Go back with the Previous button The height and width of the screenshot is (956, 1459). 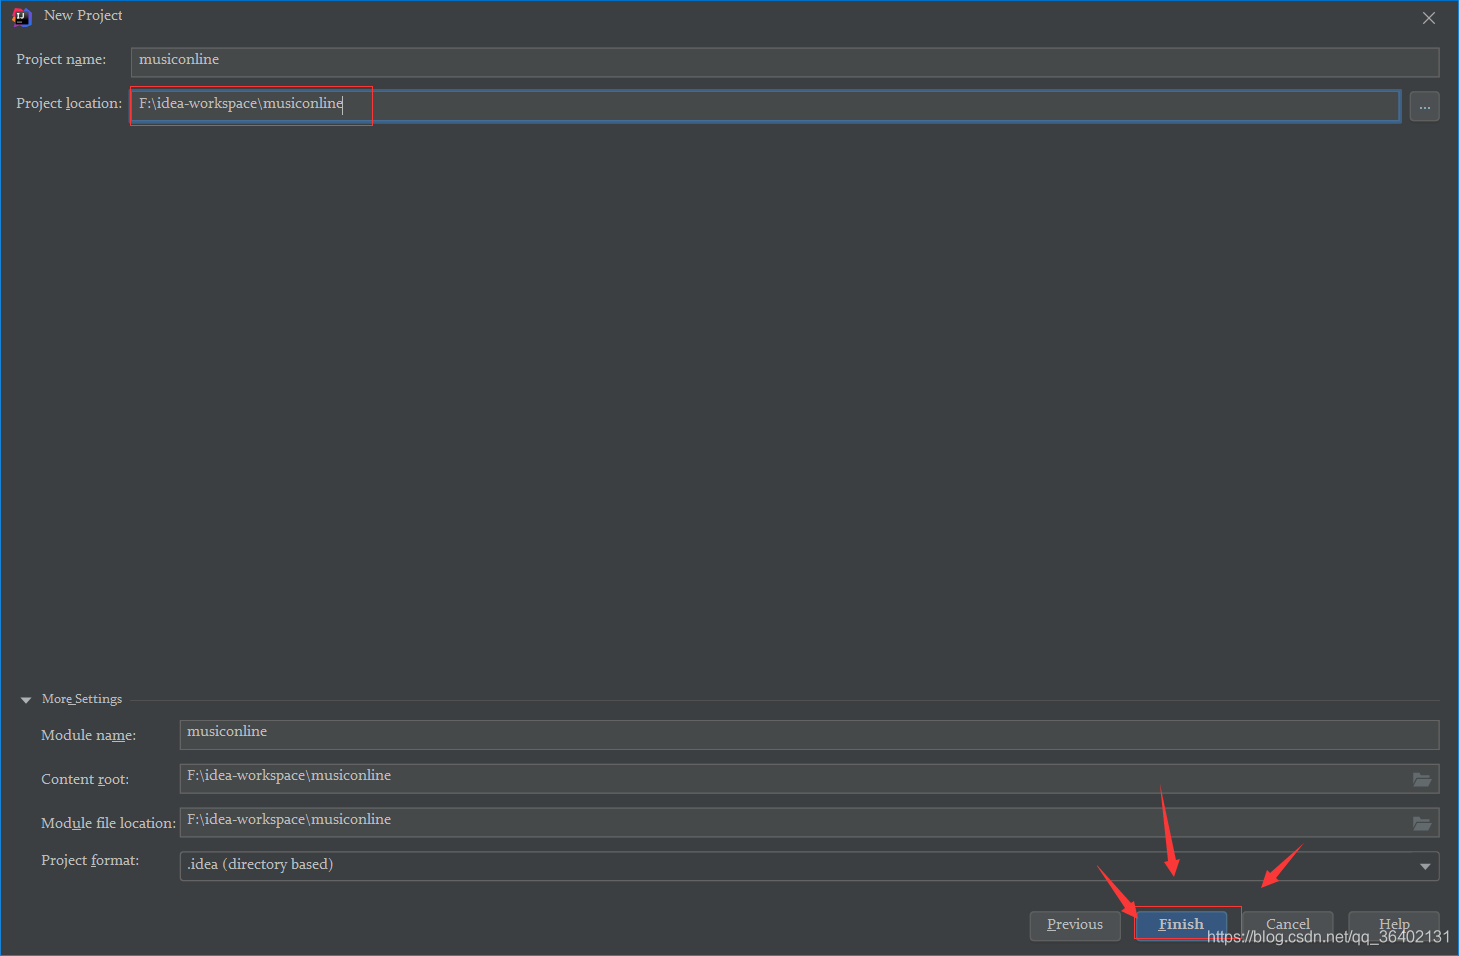point(1075,925)
